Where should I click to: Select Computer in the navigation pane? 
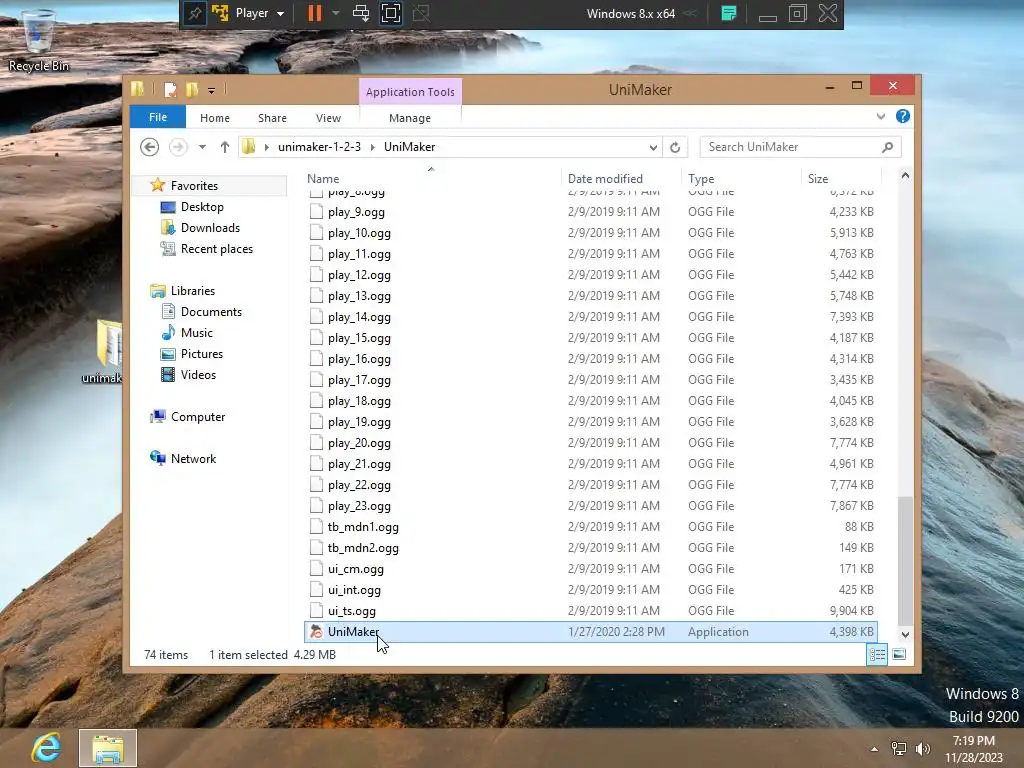[x=197, y=417]
